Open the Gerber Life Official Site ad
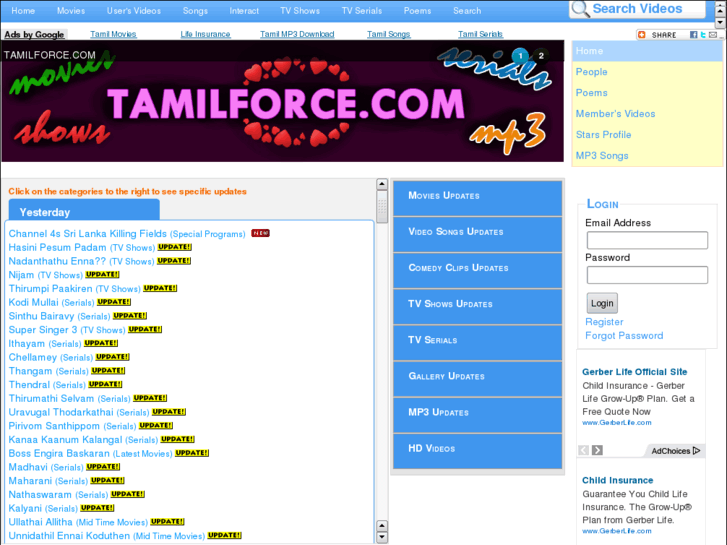Image resolution: width=727 pixels, height=545 pixels. 634,372
